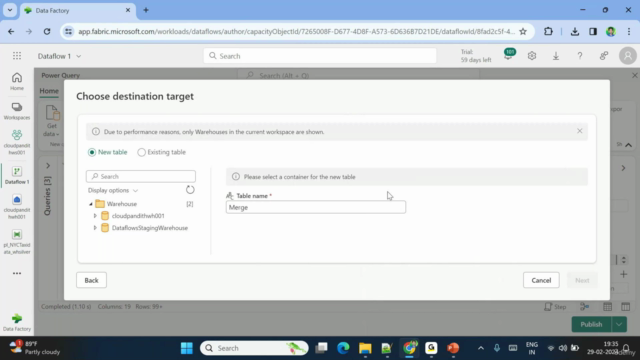Open the app launcher grid
The width and height of the screenshot is (640, 360).
[17, 56]
